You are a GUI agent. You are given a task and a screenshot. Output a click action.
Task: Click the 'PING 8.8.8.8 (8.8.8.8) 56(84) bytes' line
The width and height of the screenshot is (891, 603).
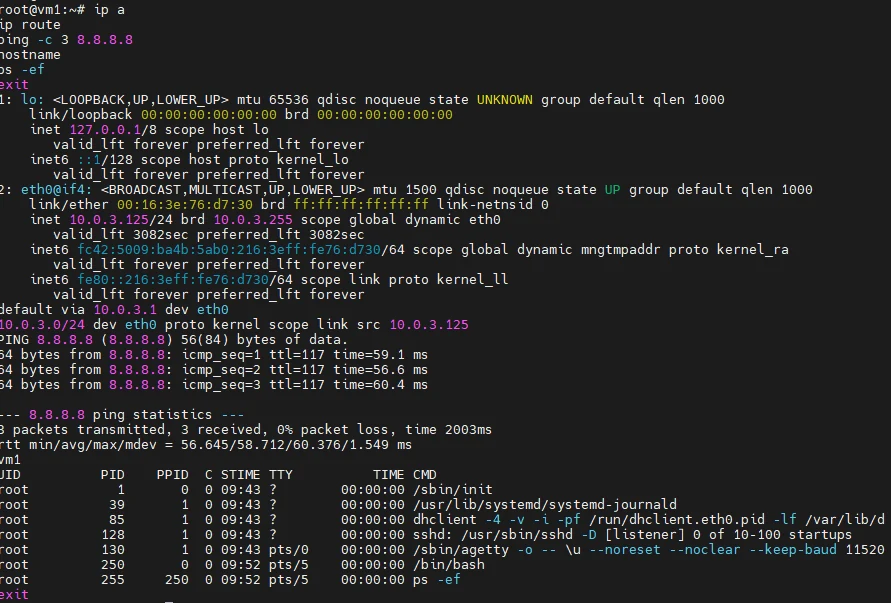click(x=173, y=340)
